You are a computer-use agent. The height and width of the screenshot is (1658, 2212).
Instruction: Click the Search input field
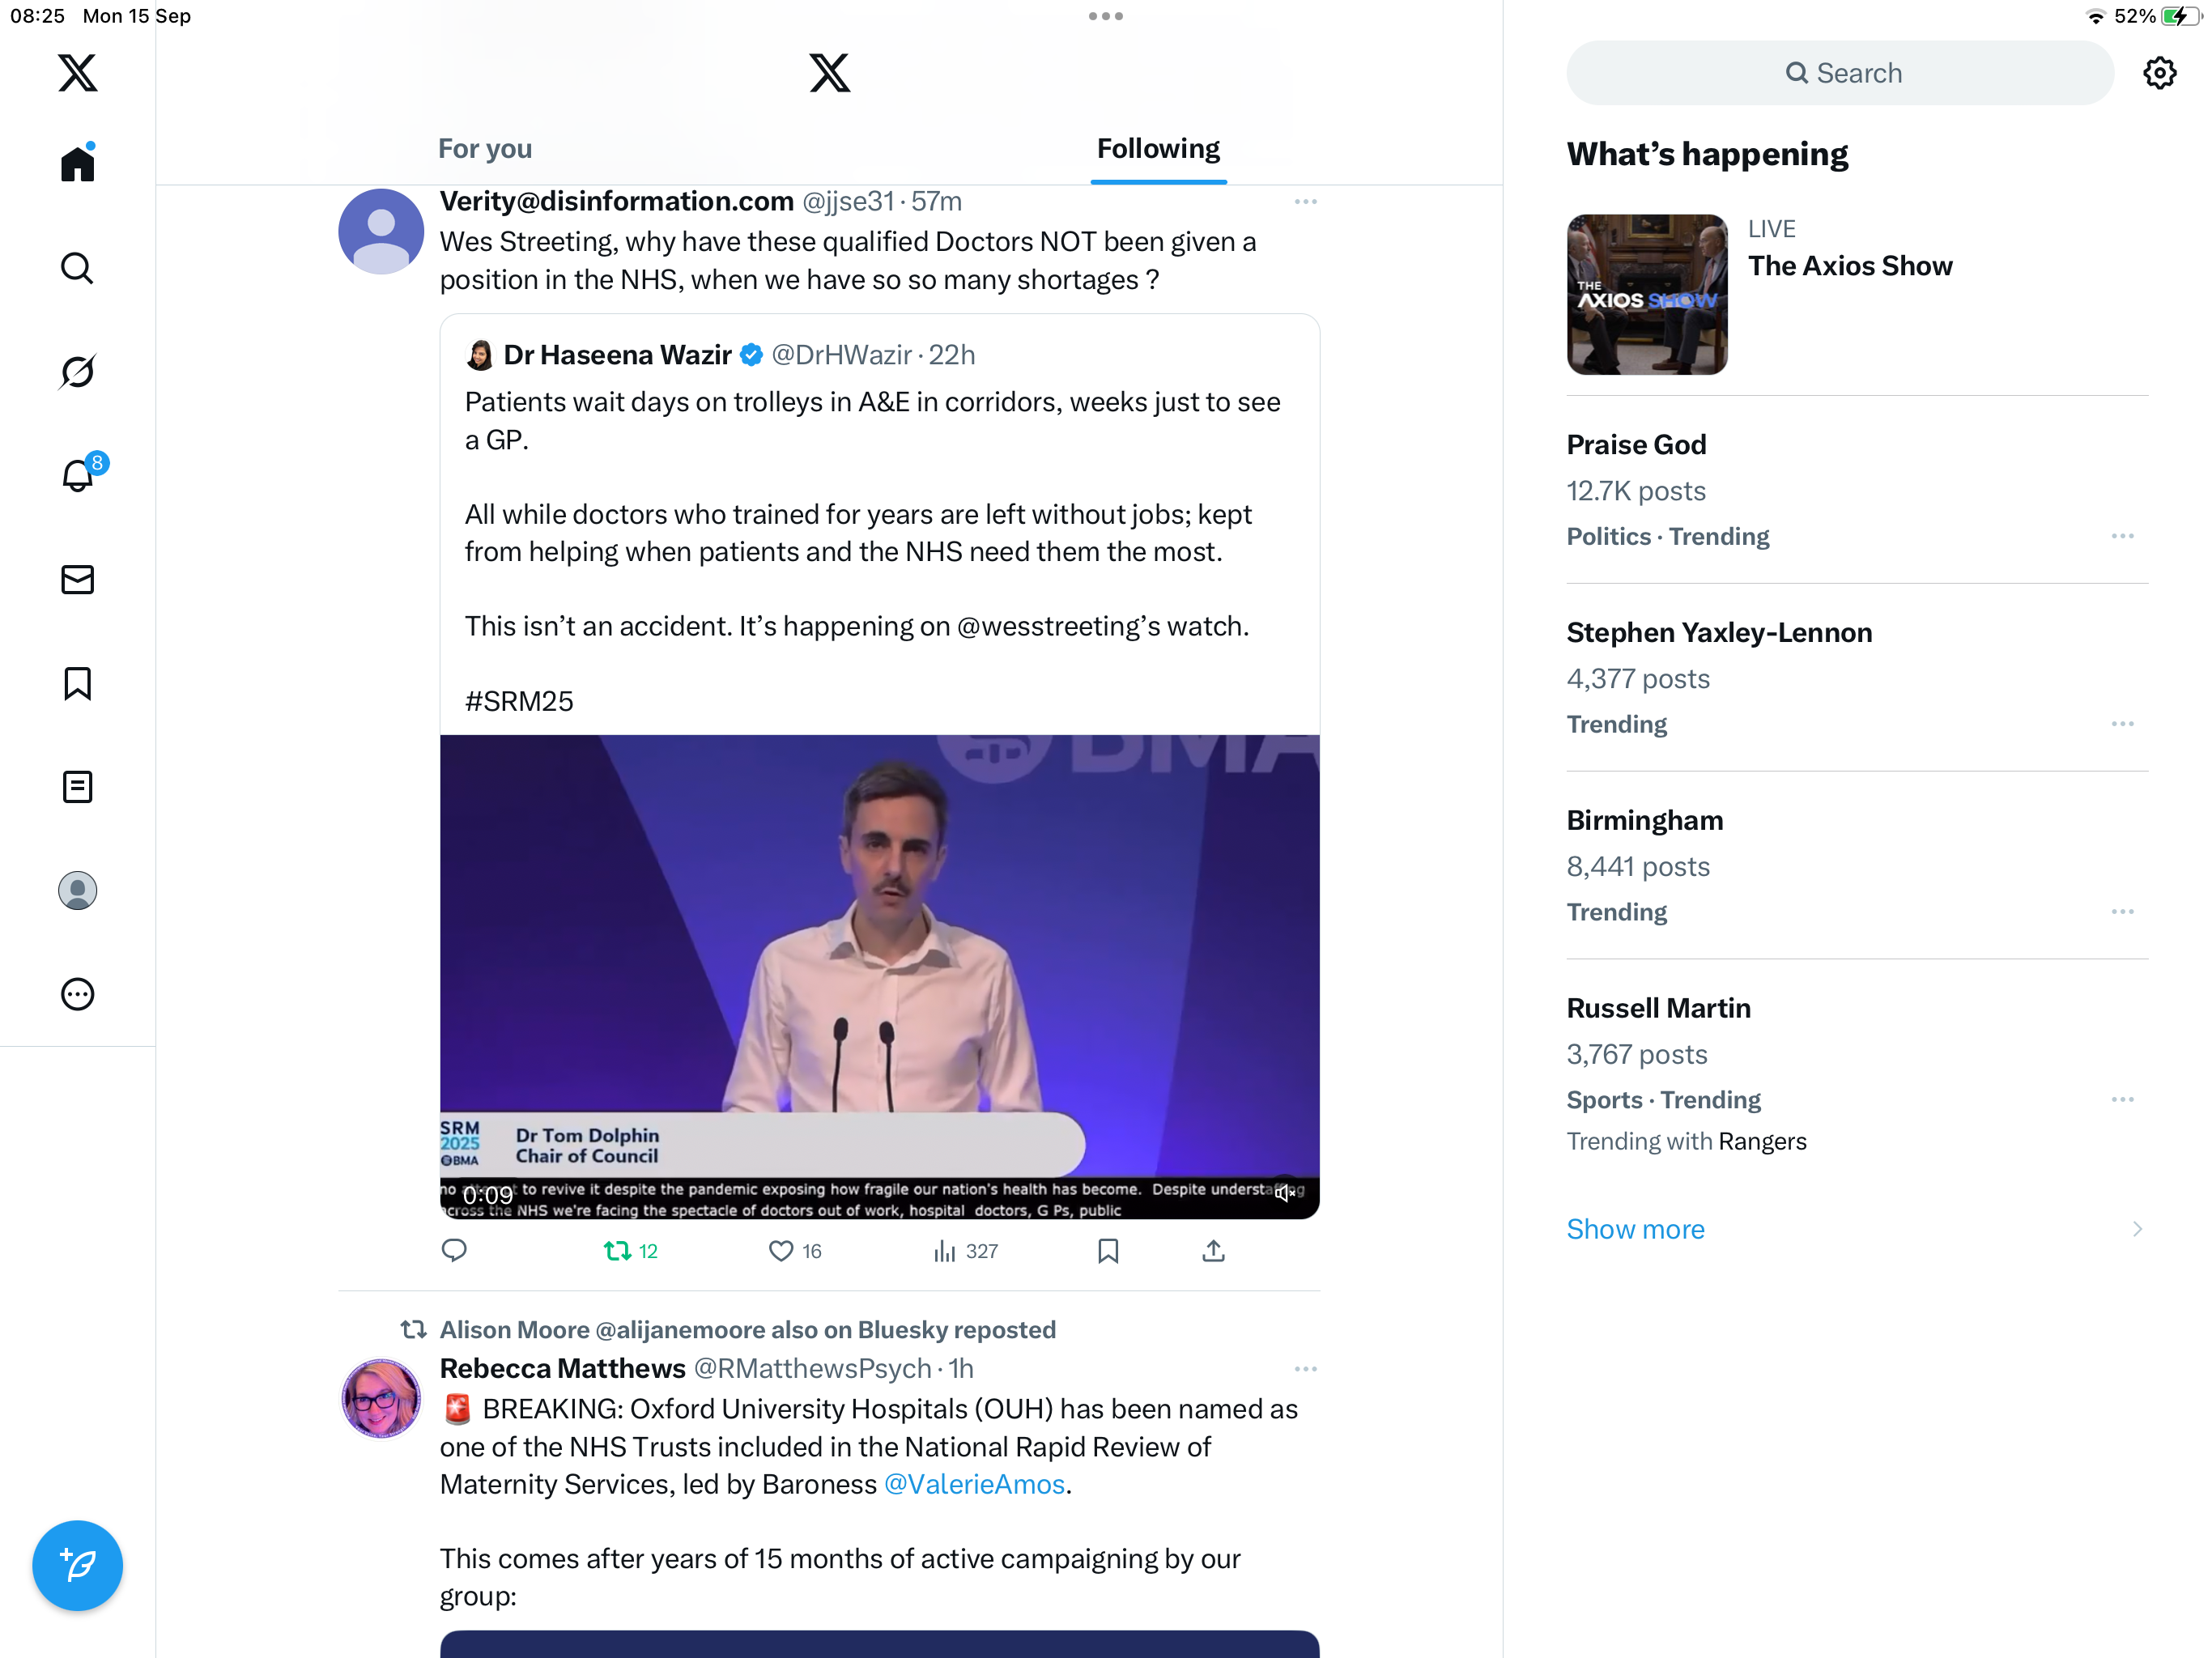click(x=1840, y=73)
